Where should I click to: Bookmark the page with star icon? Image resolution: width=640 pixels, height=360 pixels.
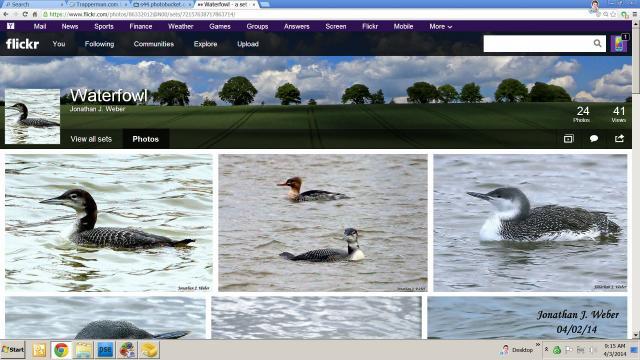pyautogui.click(x=613, y=14)
